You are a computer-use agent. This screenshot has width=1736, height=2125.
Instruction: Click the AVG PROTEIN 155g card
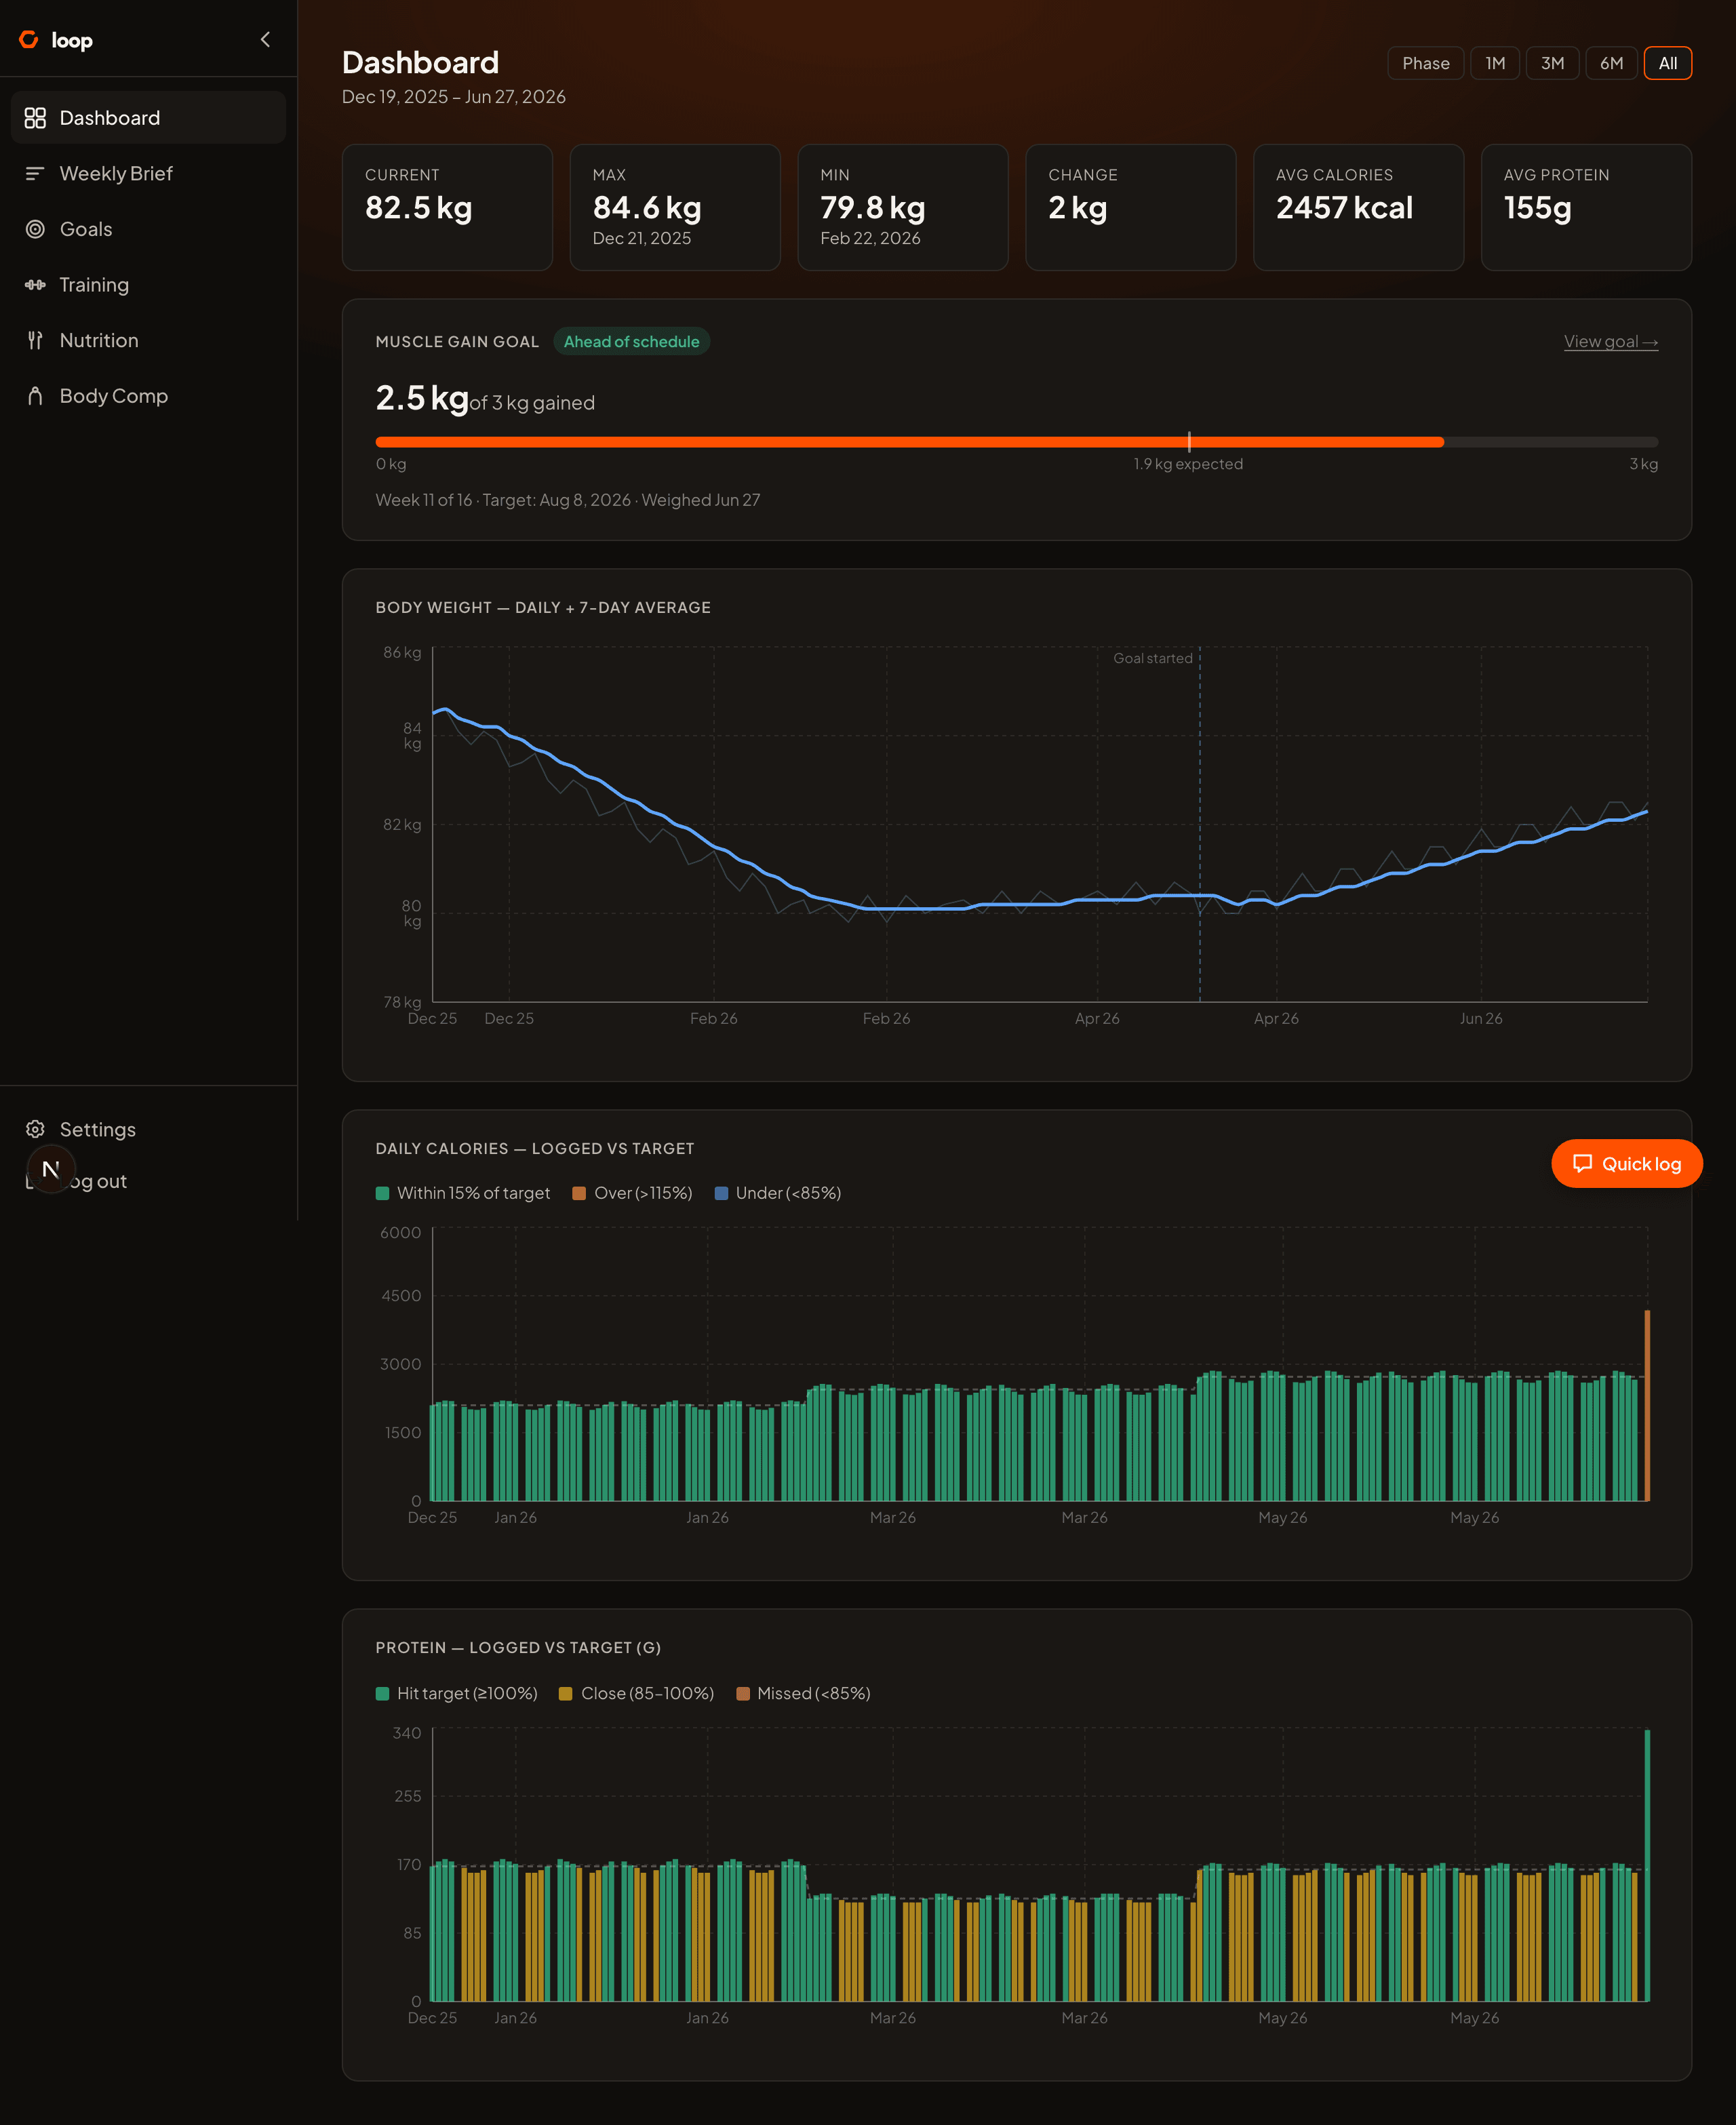(x=1586, y=207)
